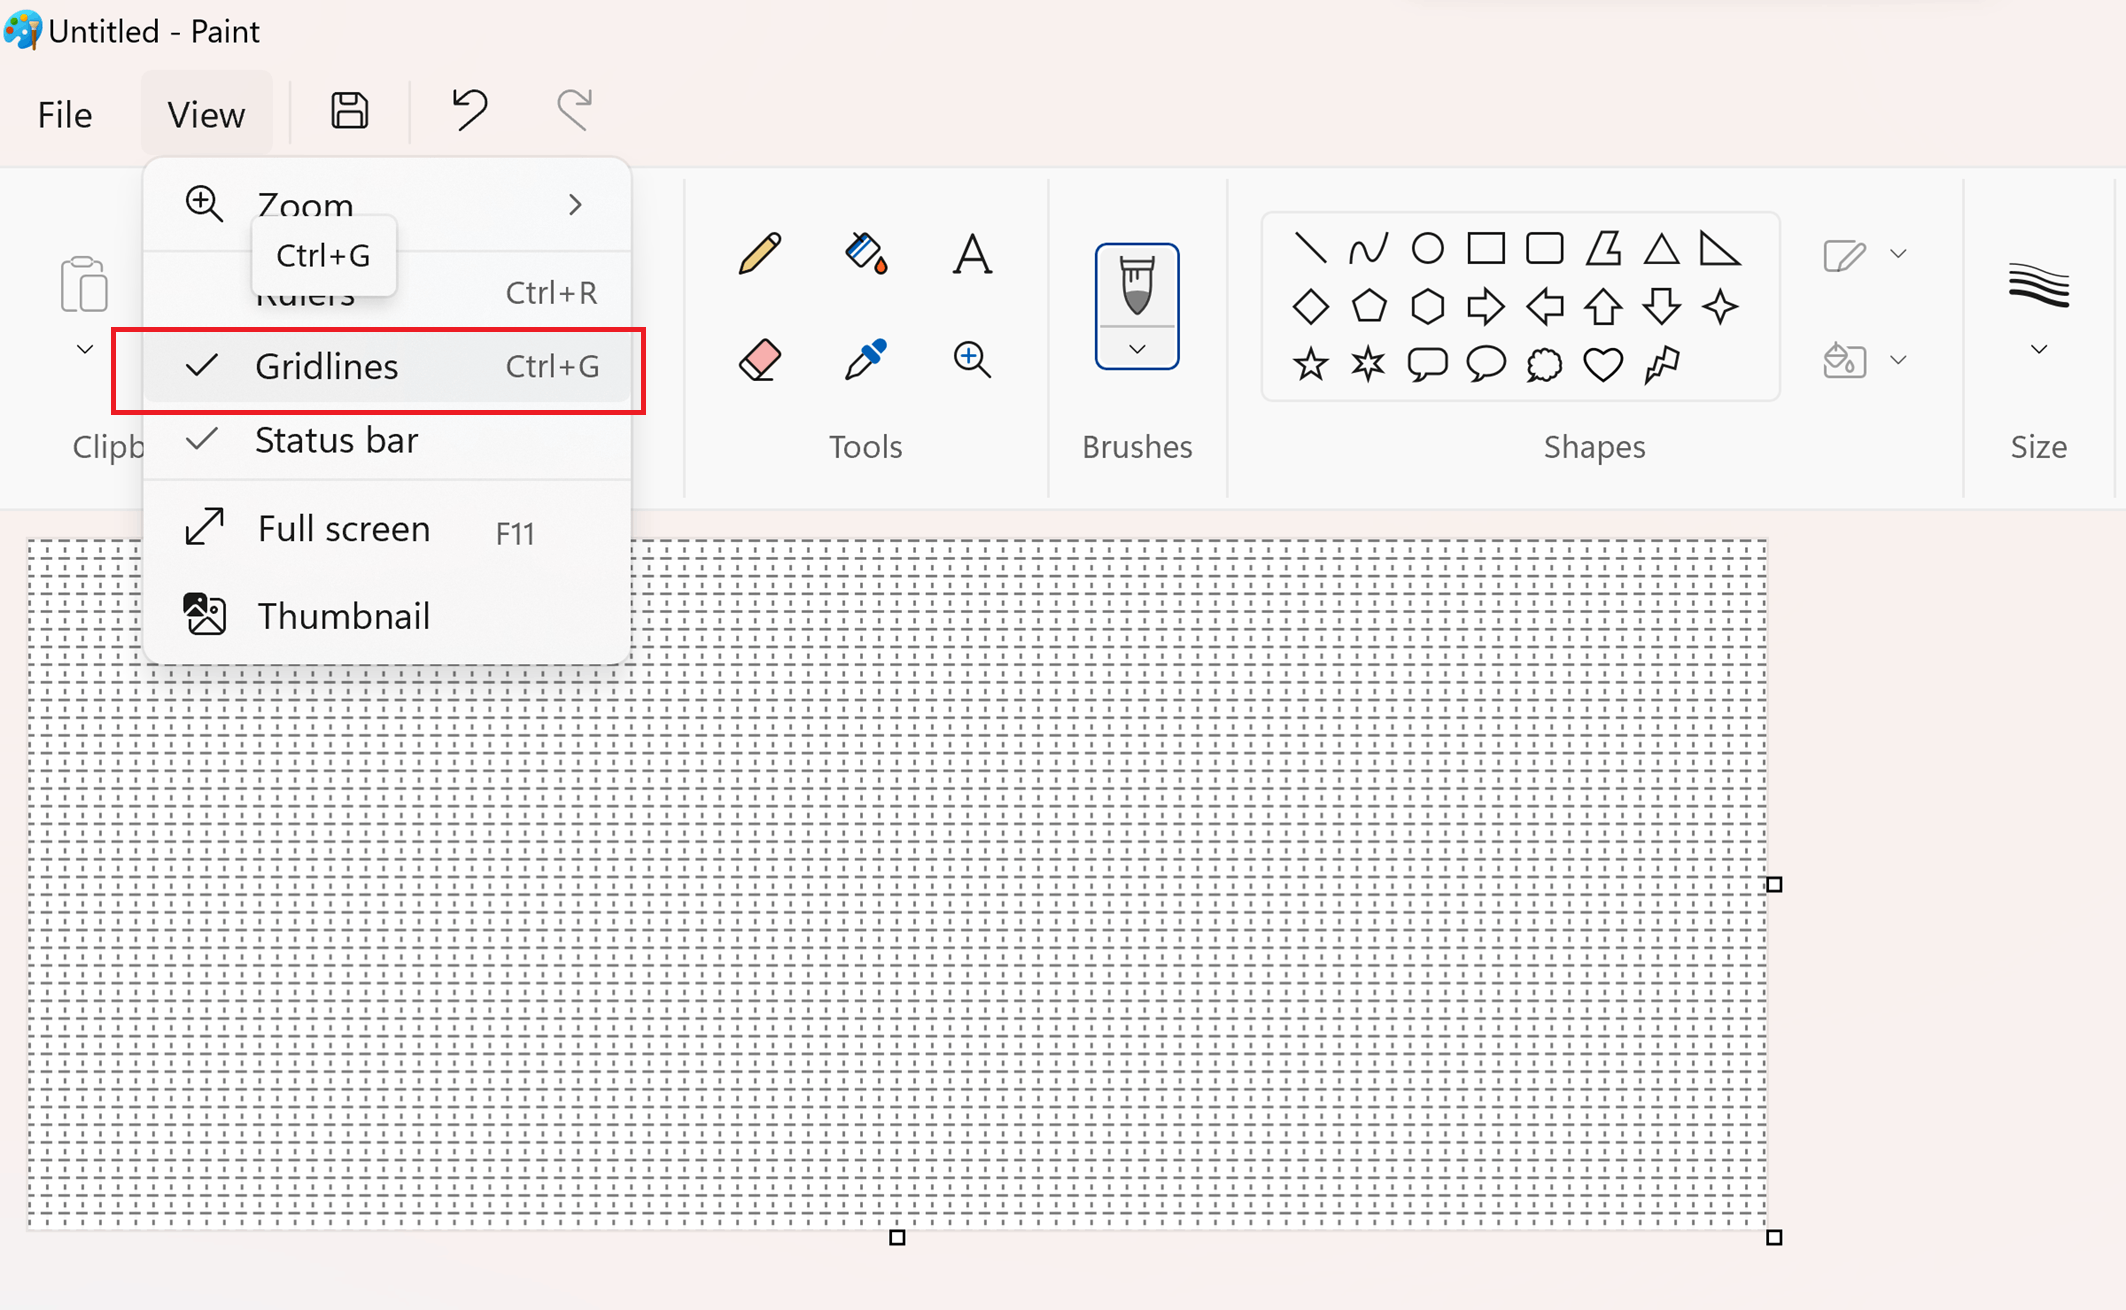The width and height of the screenshot is (2126, 1310).
Task: Expand the Zoom submenu
Action: click(x=388, y=205)
